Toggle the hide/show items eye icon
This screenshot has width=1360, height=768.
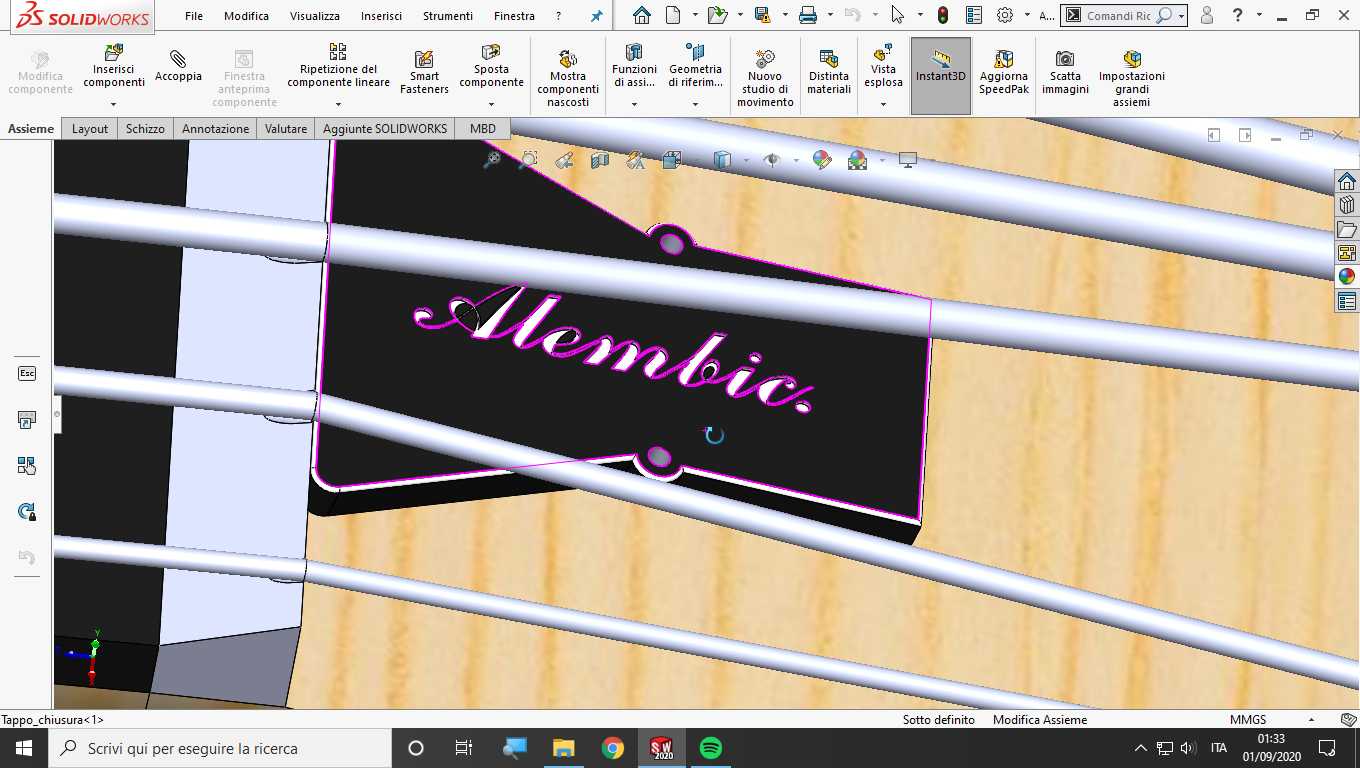click(771, 160)
